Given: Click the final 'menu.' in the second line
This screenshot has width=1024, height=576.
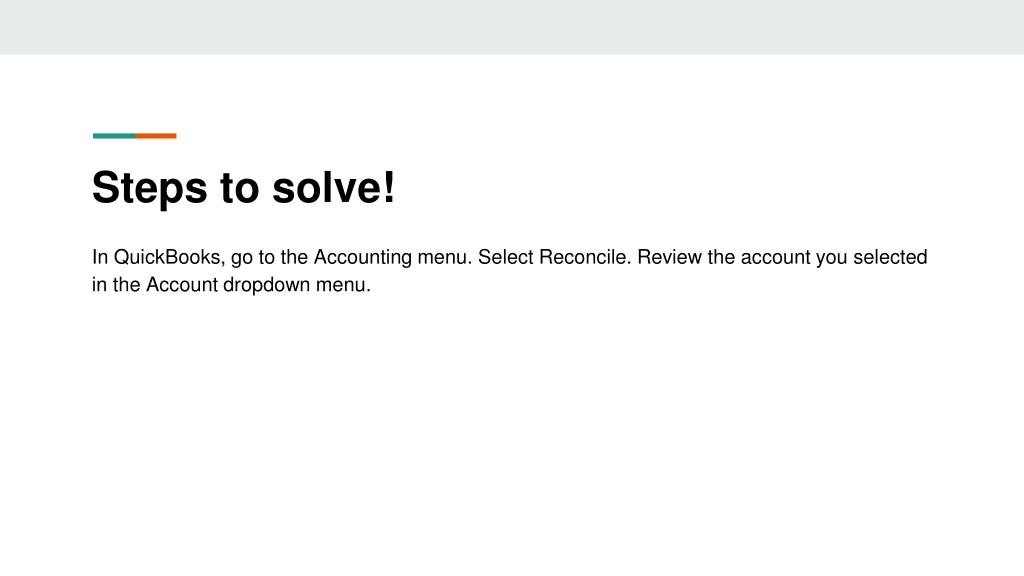Looking at the screenshot, I should pos(344,285).
